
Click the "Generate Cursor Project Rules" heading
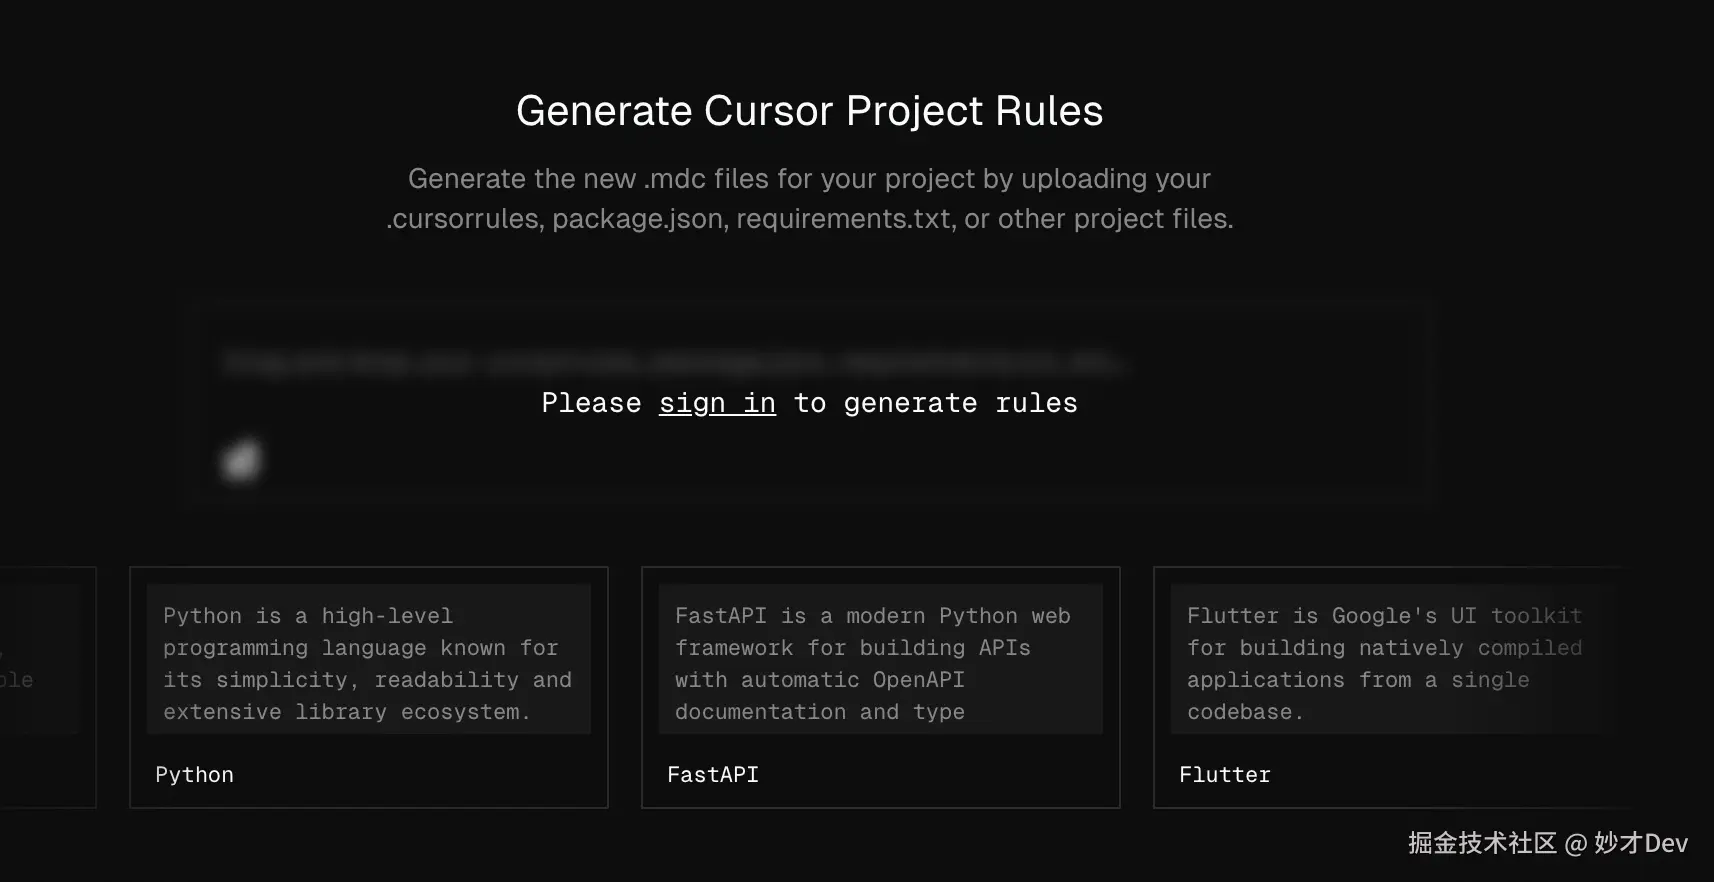(x=809, y=111)
